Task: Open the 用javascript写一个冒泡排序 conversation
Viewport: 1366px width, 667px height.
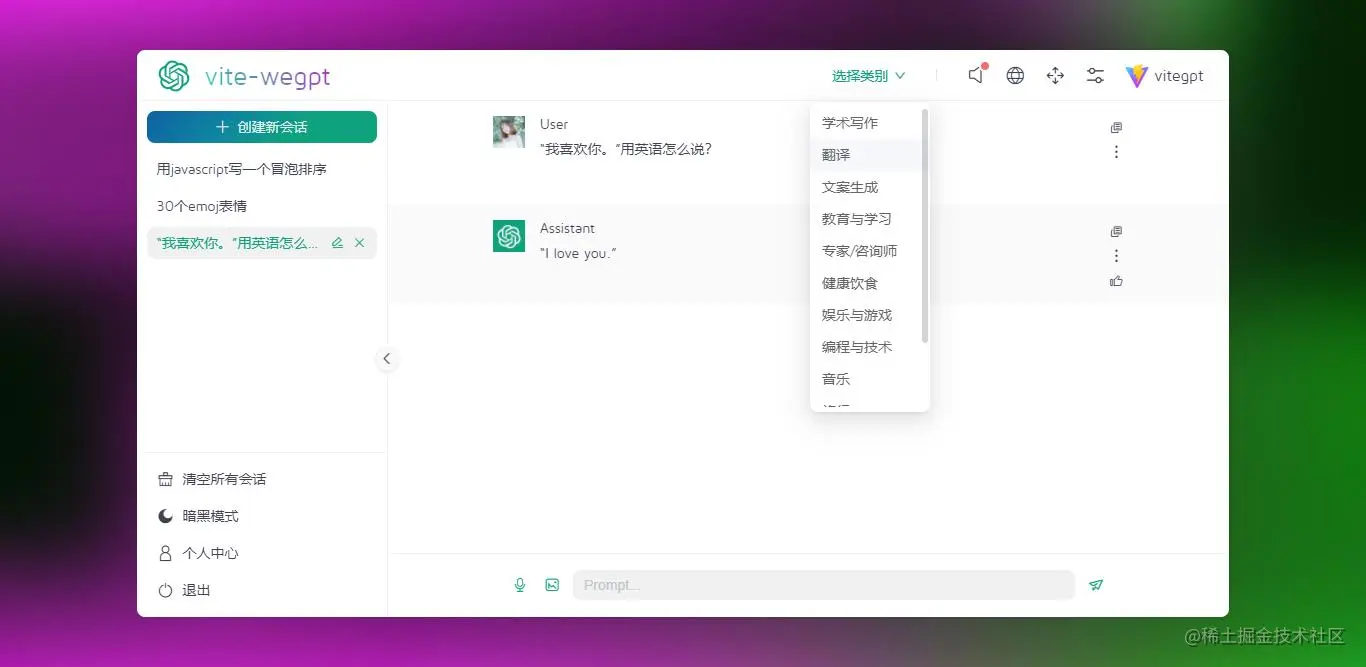Action: [262, 169]
